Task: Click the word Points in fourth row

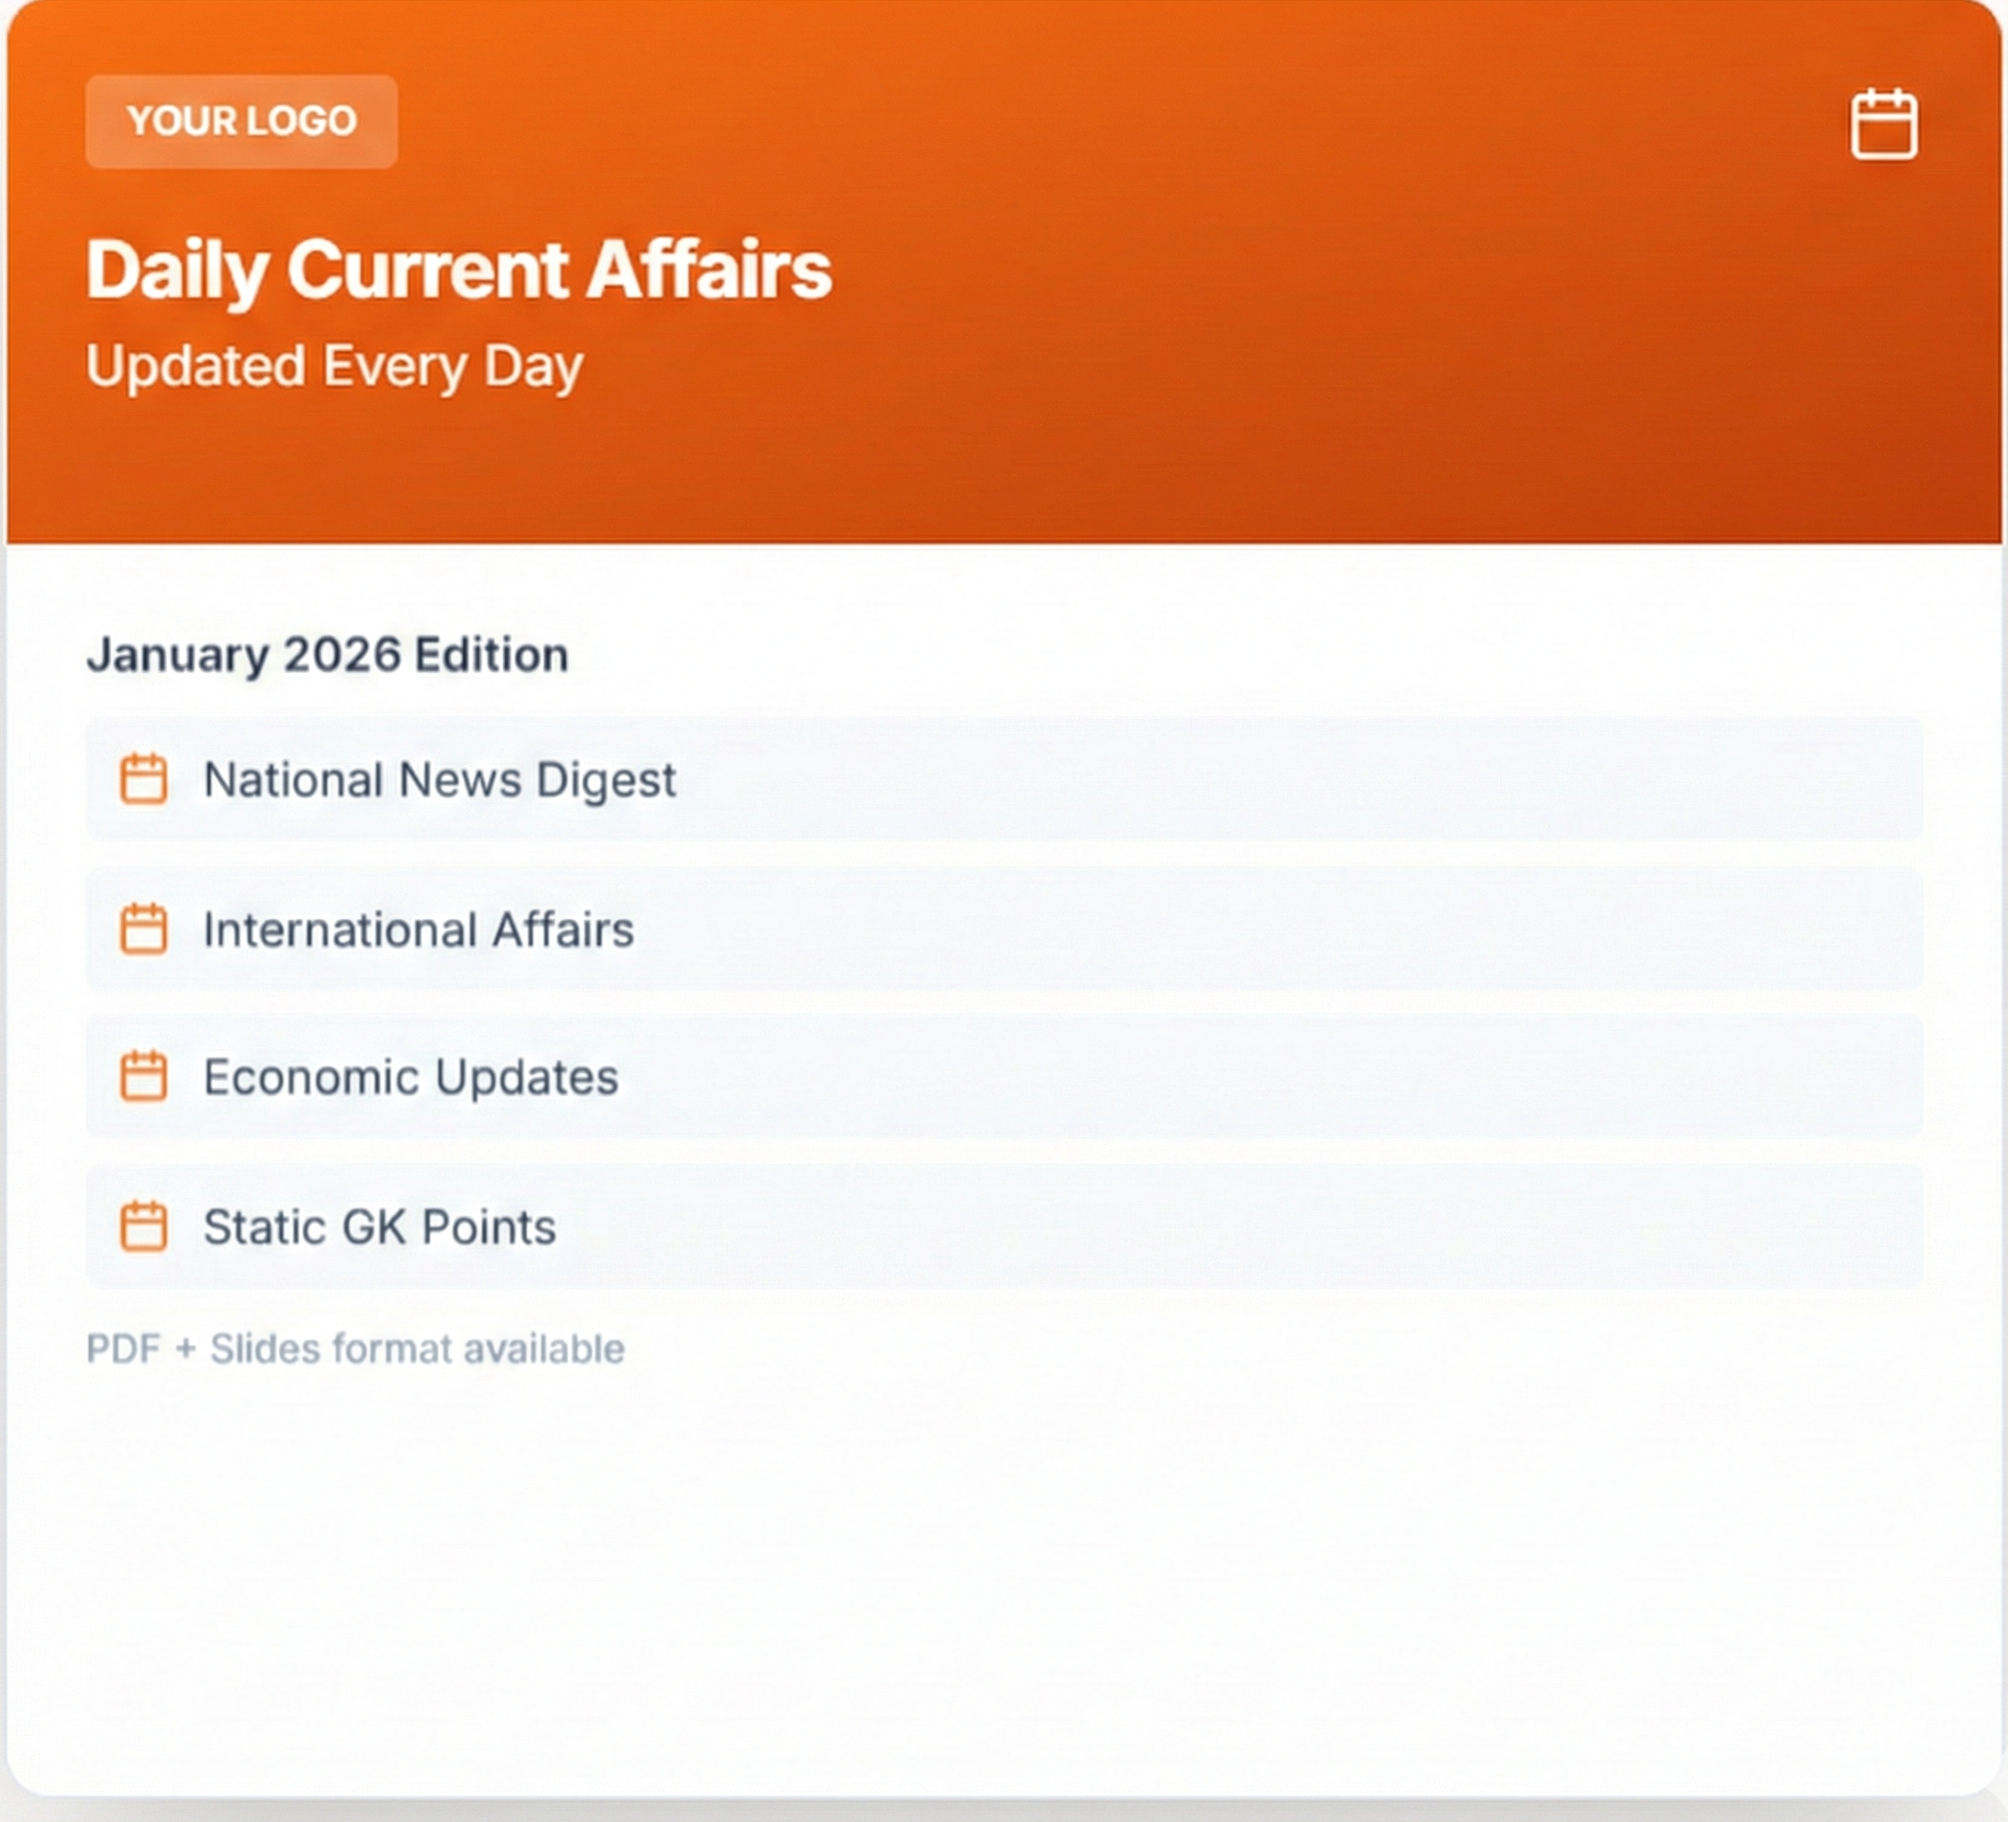Action: click(x=489, y=1227)
